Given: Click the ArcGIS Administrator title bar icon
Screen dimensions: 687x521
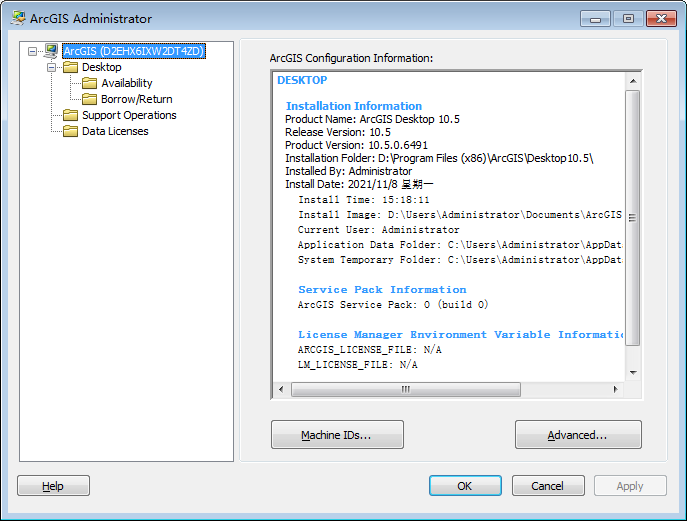Looking at the screenshot, I should pyautogui.click(x=18, y=18).
